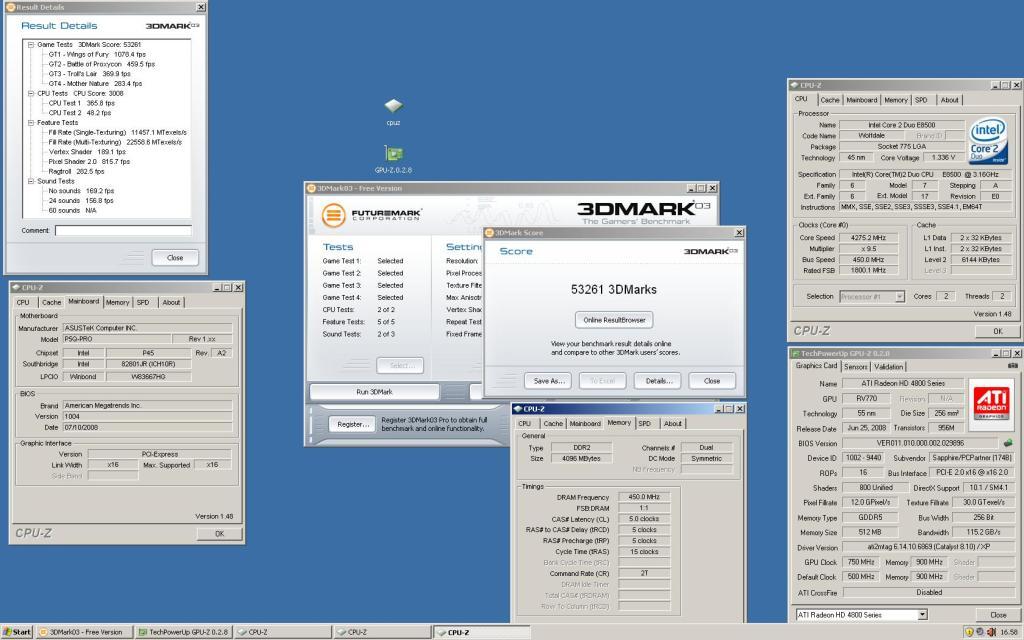This screenshot has height=640, width=1024.
Task: Click the 'VER011.010.000.002.029896' BIOS version field
Action: (920, 443)
